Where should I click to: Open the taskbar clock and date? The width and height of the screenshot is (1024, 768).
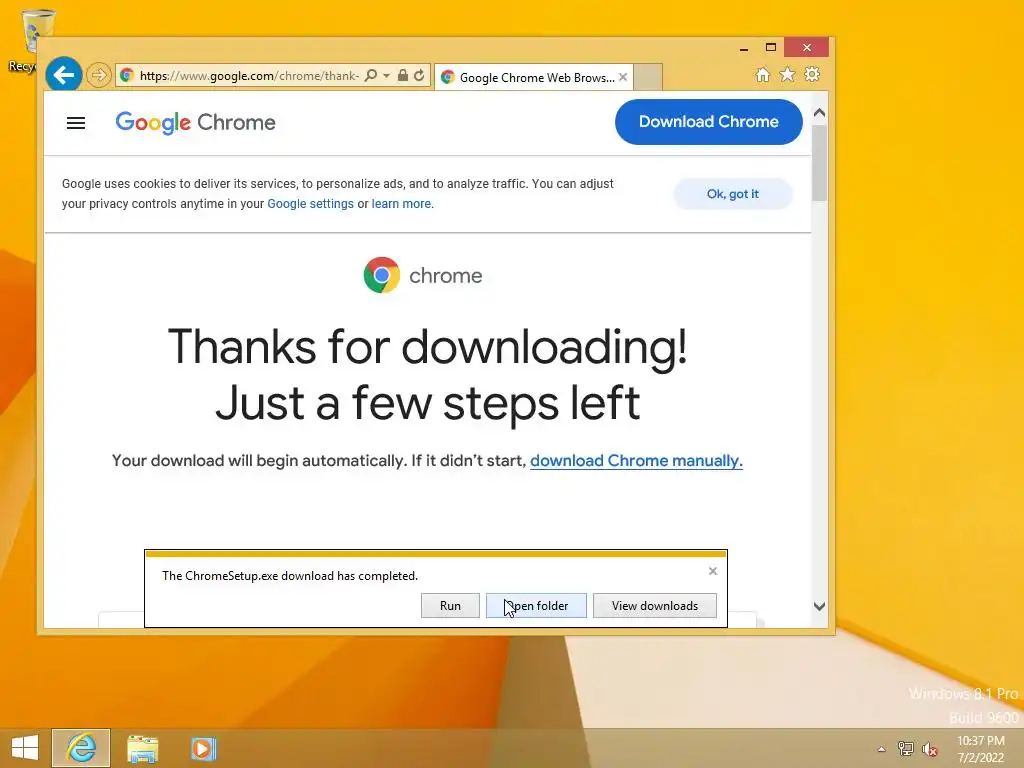coord(981,749)
